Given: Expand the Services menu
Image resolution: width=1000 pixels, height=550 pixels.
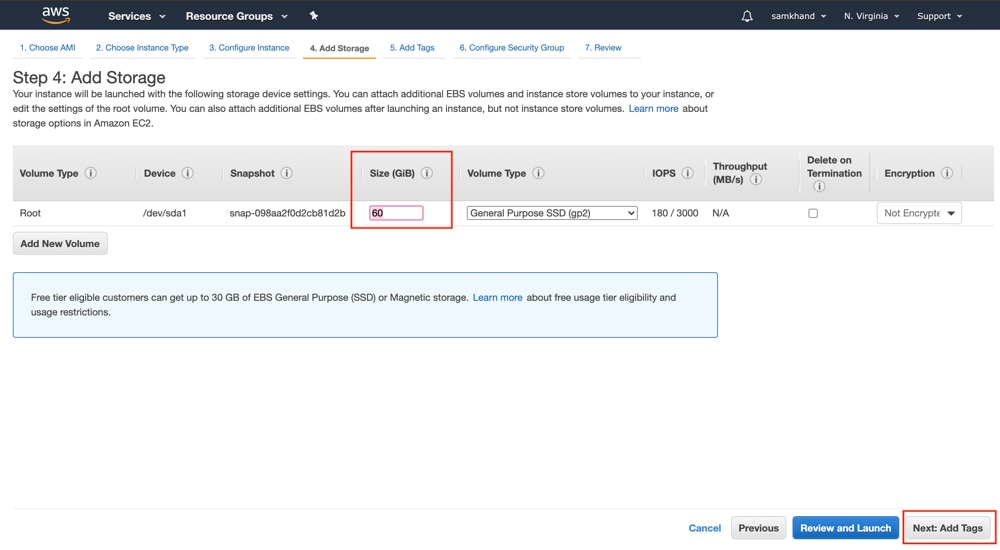Looking at the screenshot, I should 136,16.
